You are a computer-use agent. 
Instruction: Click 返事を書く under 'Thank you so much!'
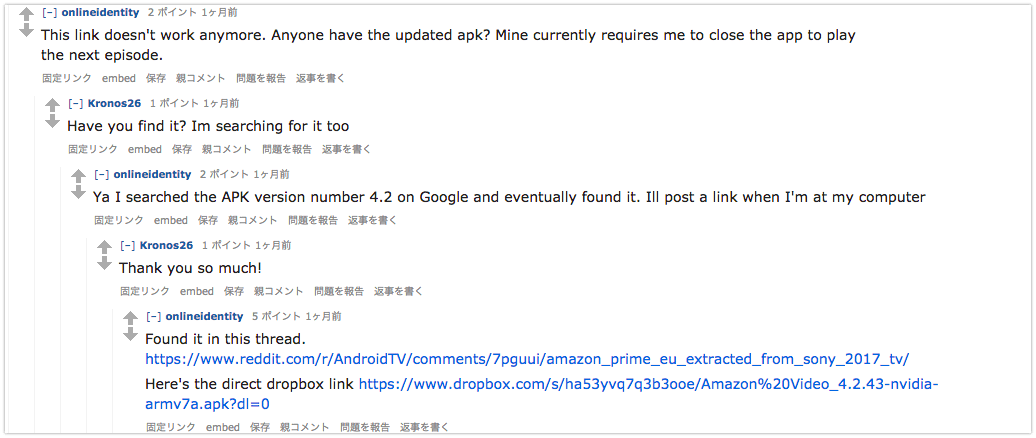[x=398, y=291]
